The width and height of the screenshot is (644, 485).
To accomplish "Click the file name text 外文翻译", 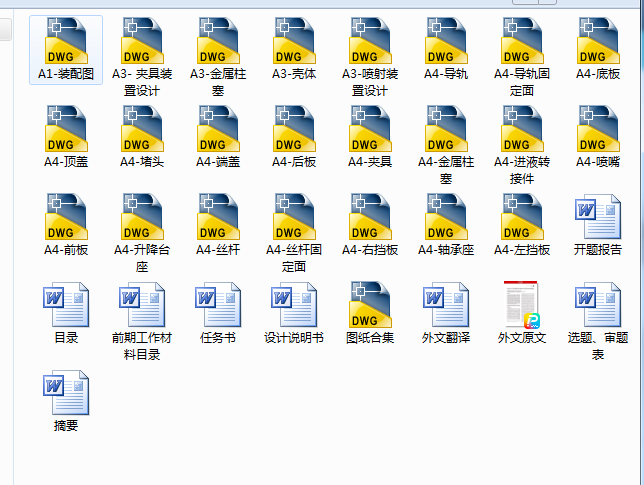I will [446, 338].
